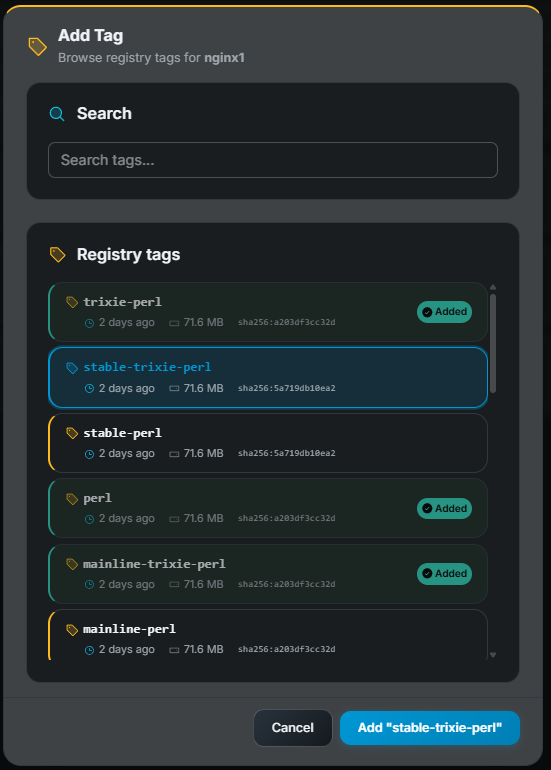The height and width of the screenshot is (770, 551).
Task: Click clock icon in mainline-perl row
Action: pyautogui.click(x=89, y=650)
